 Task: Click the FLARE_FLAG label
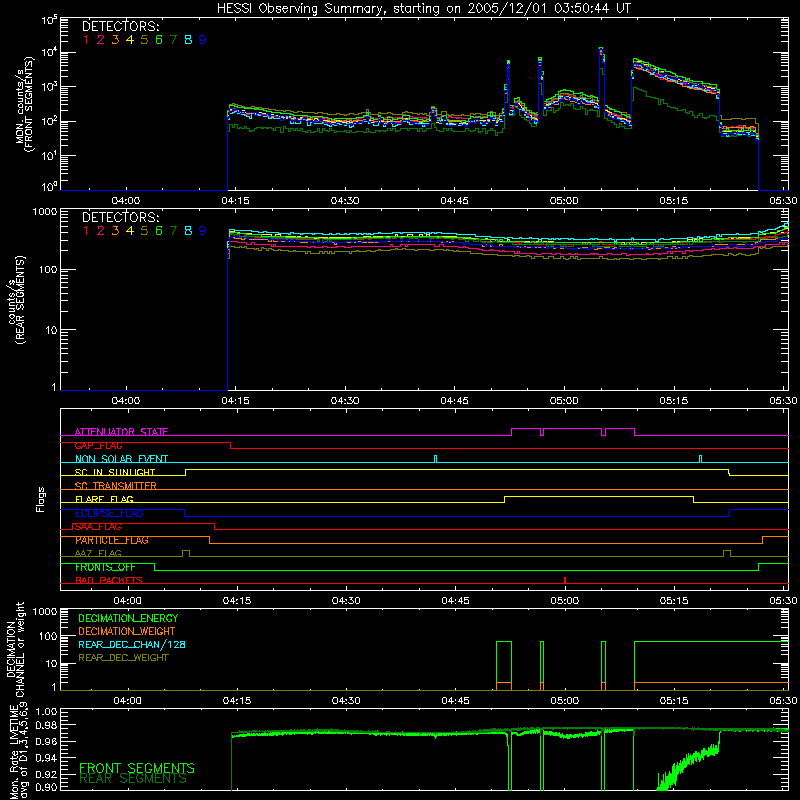pos(105,499)
